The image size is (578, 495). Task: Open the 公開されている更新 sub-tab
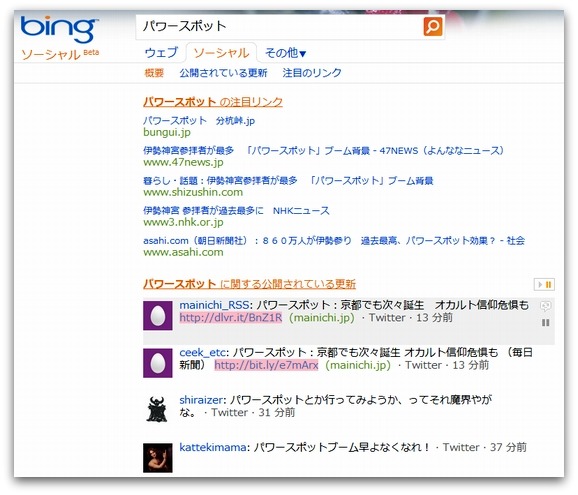(x=223, y=73)
